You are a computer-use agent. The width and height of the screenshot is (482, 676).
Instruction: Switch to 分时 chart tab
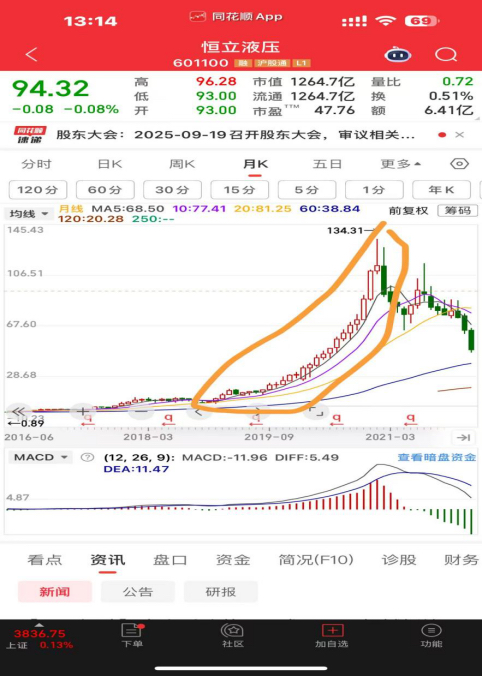(37, 164)
